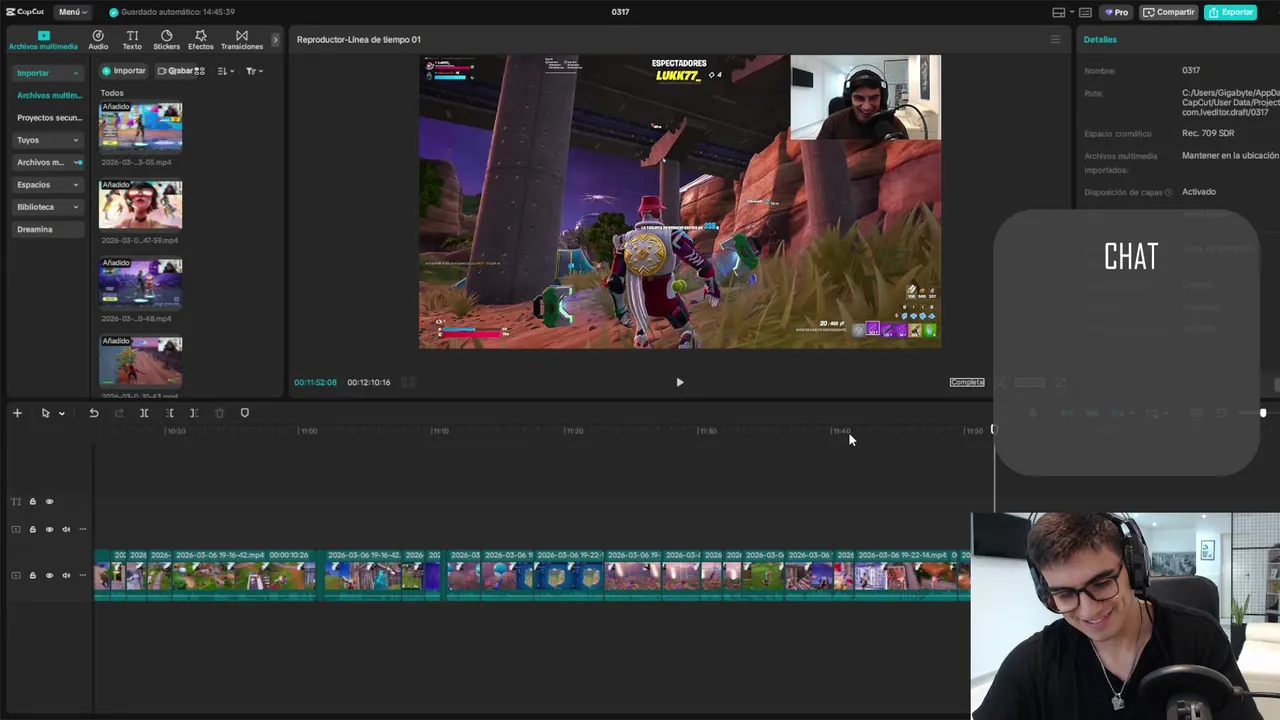Image resolution: width=1280 pixels, height=720 pixels.
Task: Add a marker with shield icon
Action: click(244, 413)
